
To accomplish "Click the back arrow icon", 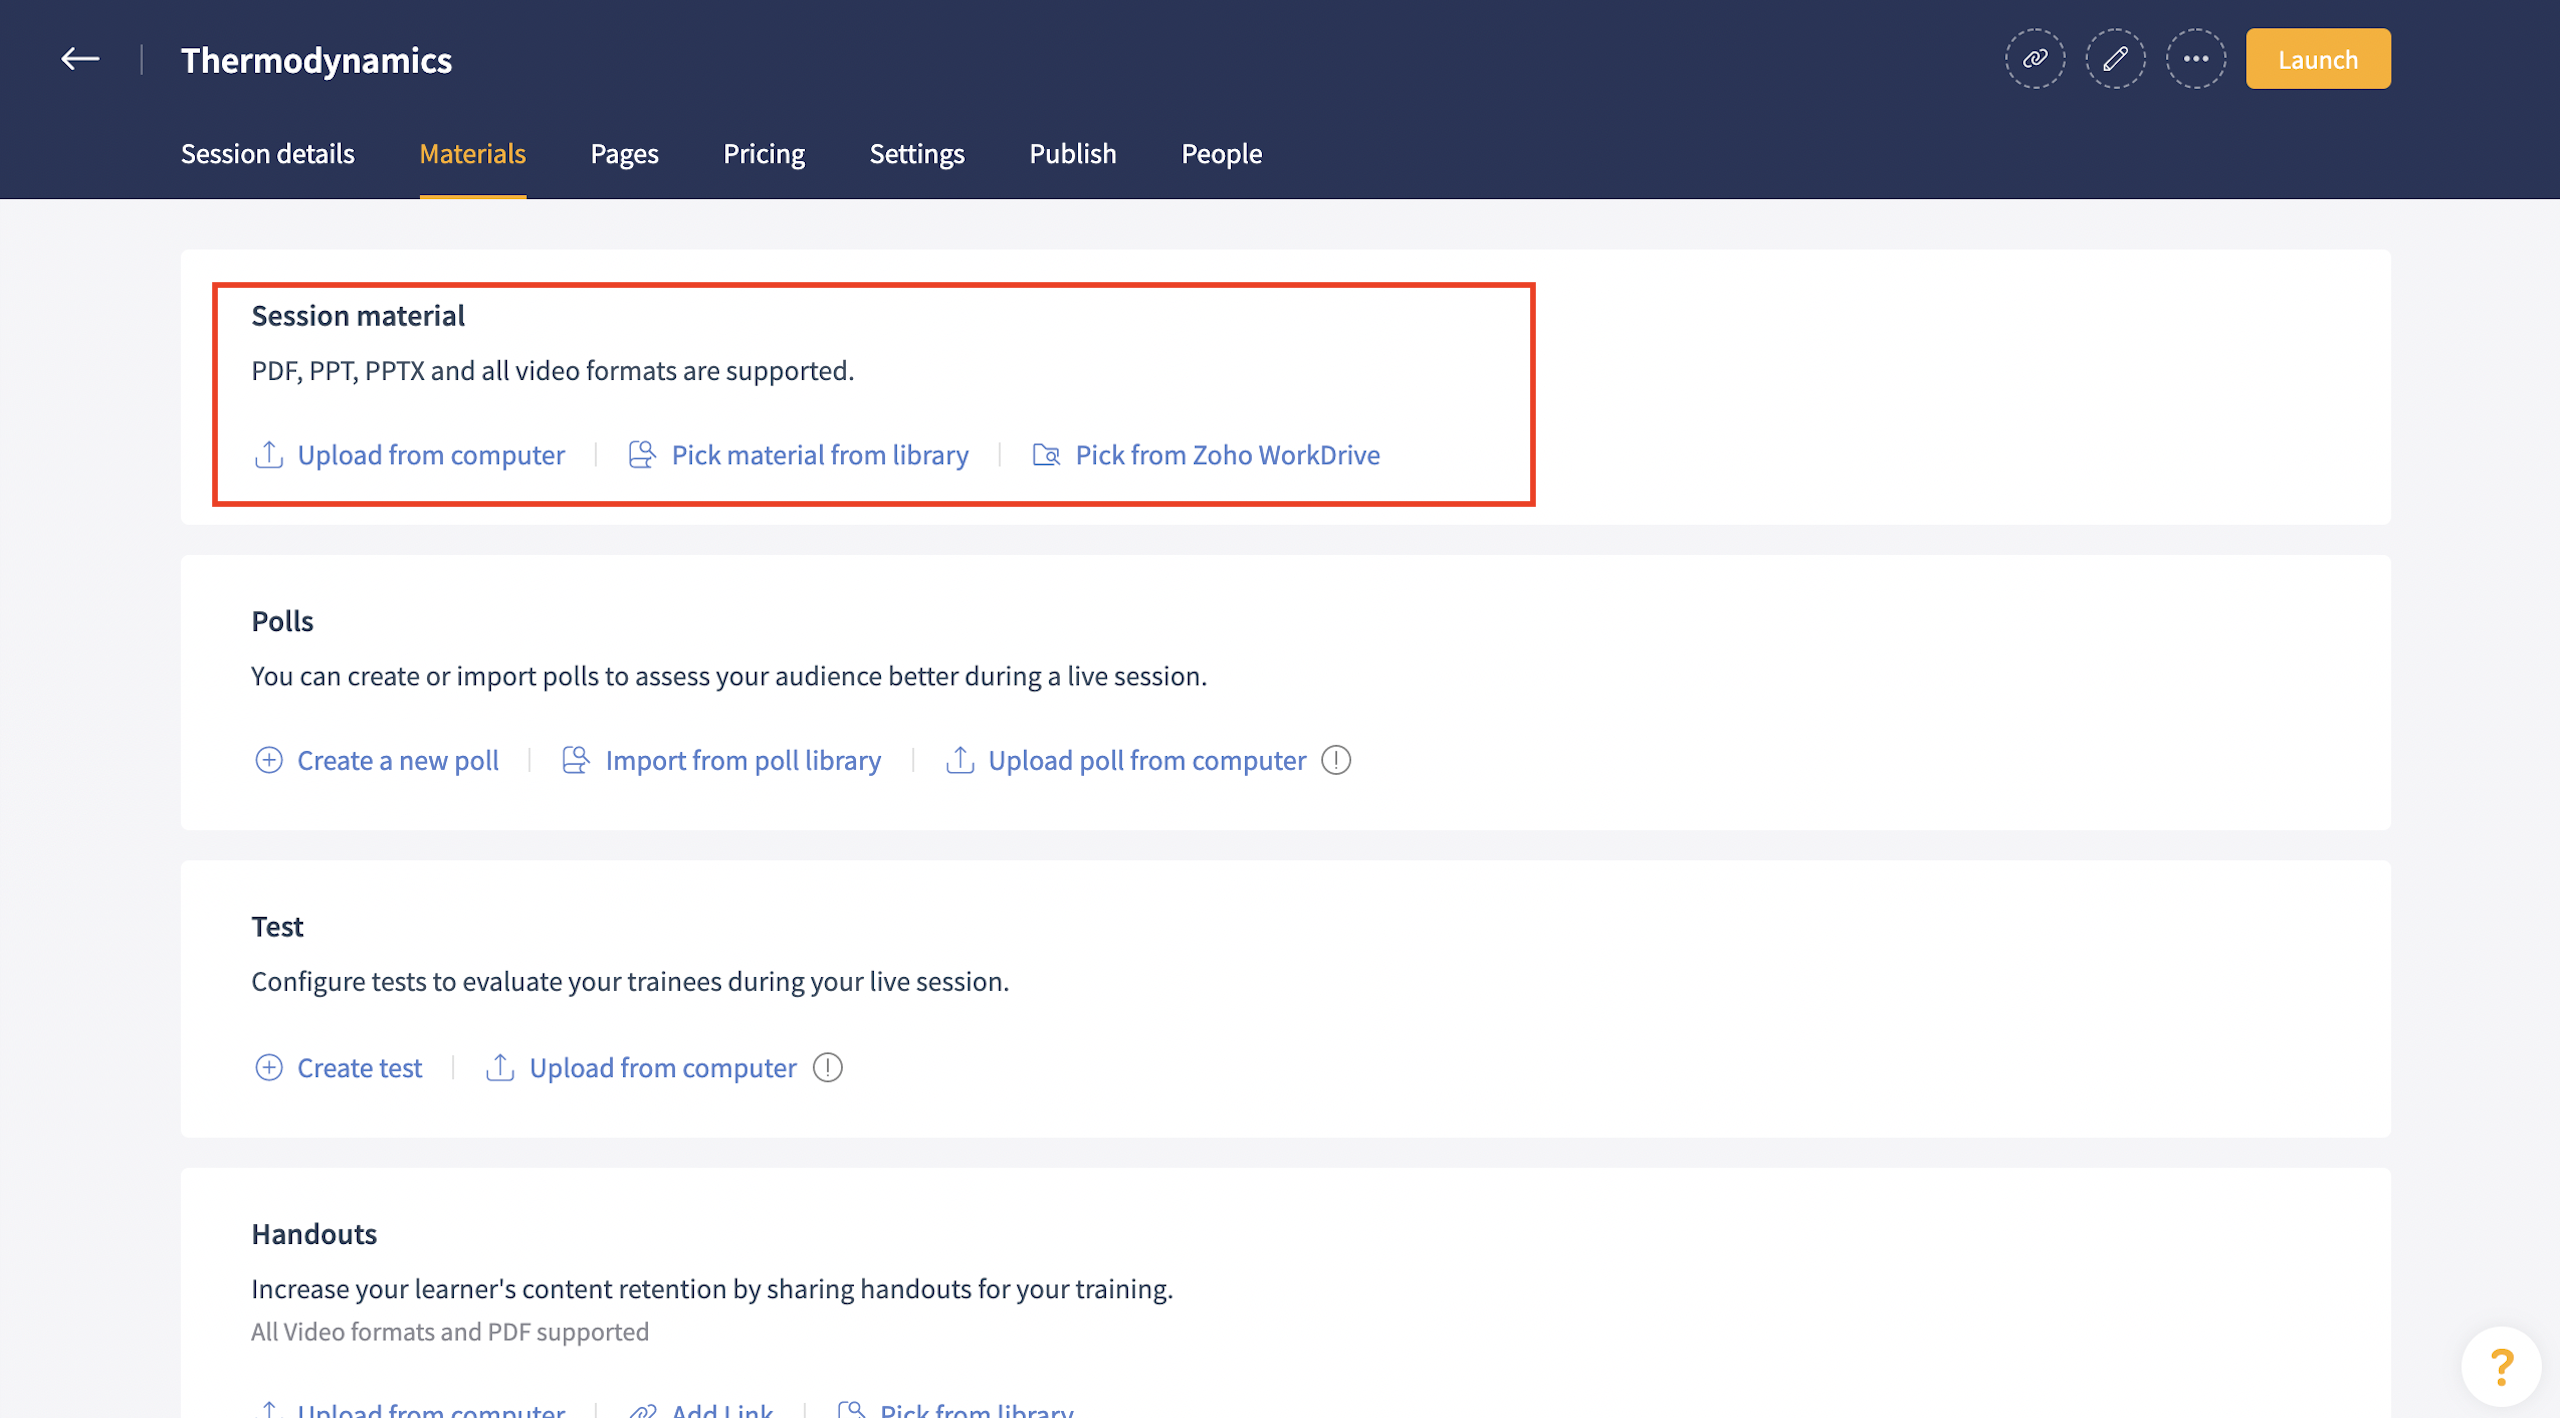I will (x=80, y=59).
